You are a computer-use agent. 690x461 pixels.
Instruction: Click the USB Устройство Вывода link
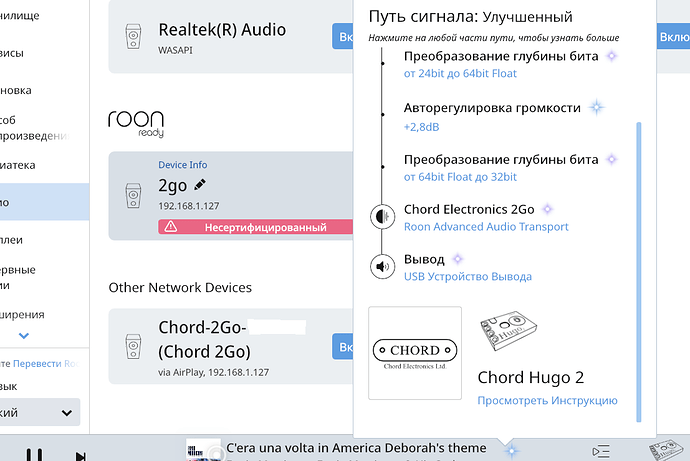tap(468, 277)
